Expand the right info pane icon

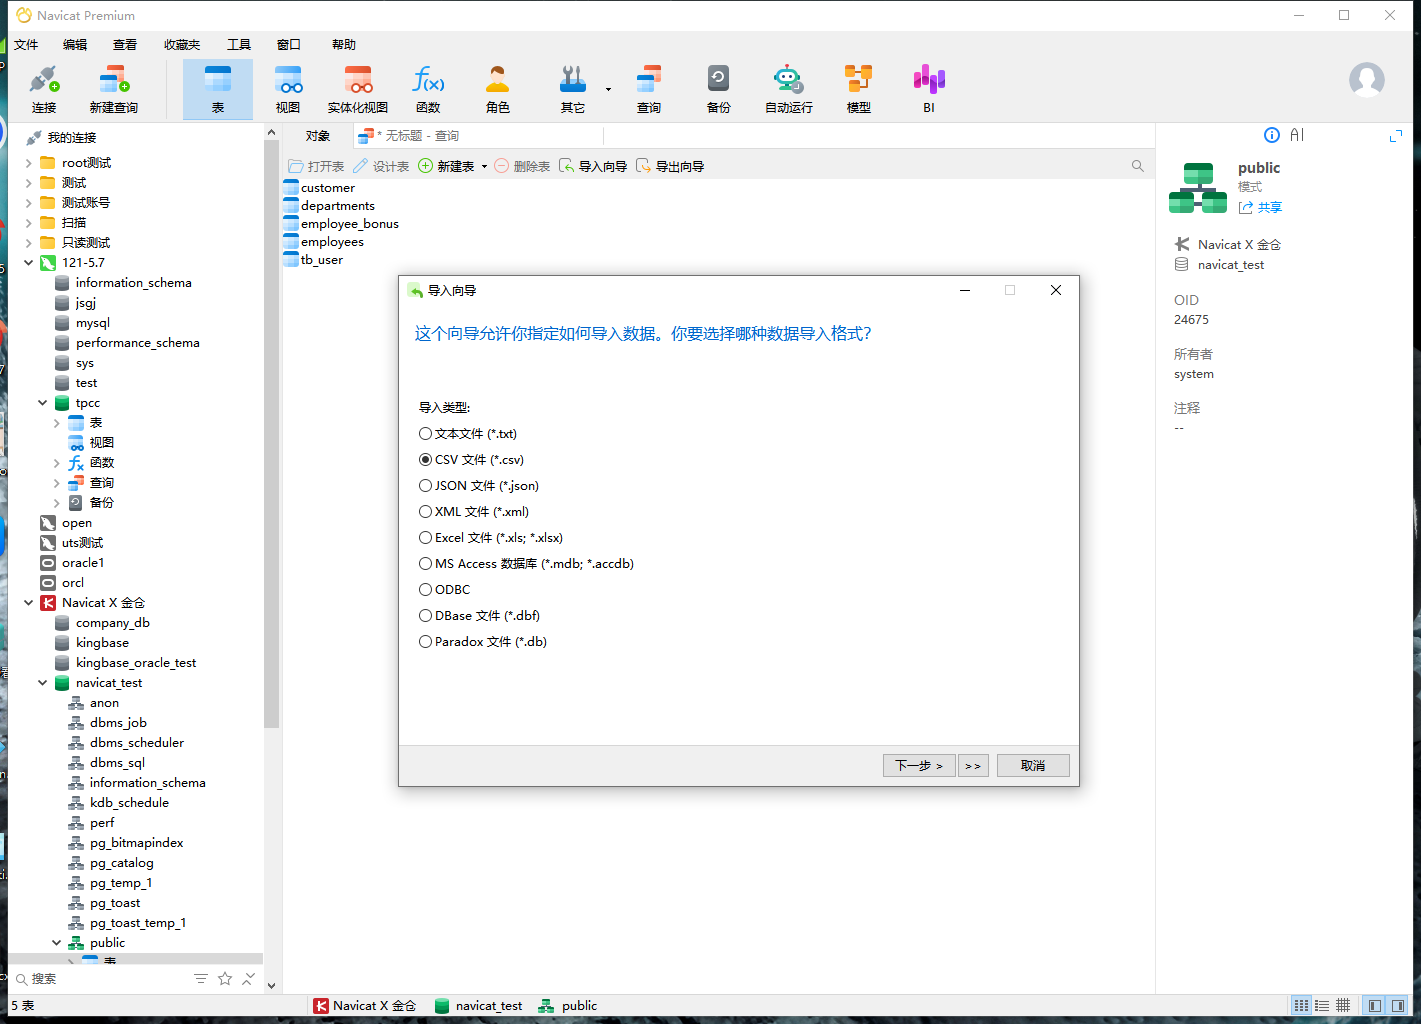tap(1396, 135)
